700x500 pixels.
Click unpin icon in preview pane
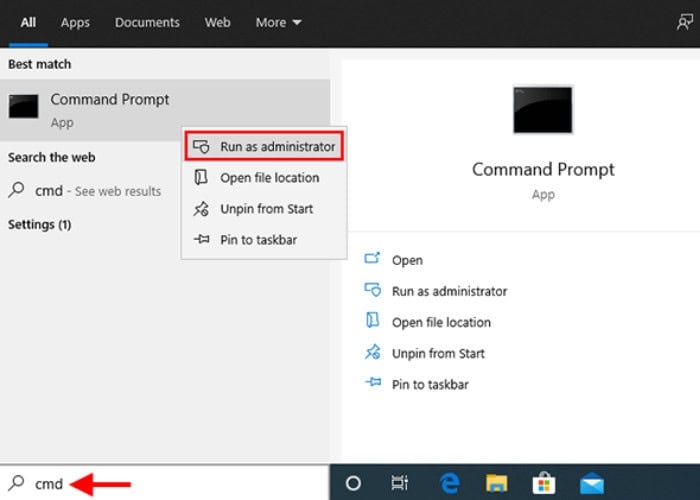(x=373, y=352)
